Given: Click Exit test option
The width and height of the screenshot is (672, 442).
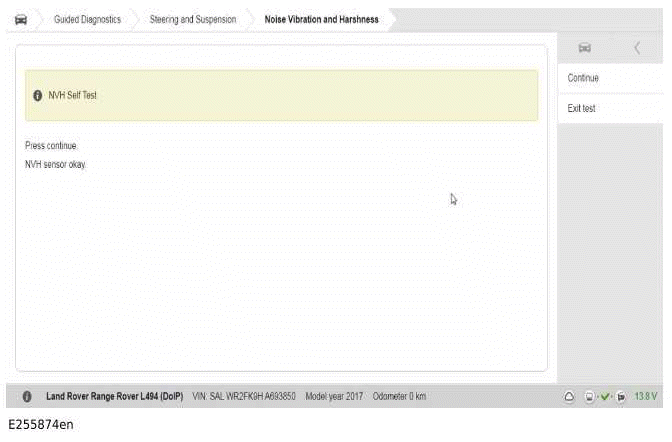Looking at the screenshot, I should point(581,108).
